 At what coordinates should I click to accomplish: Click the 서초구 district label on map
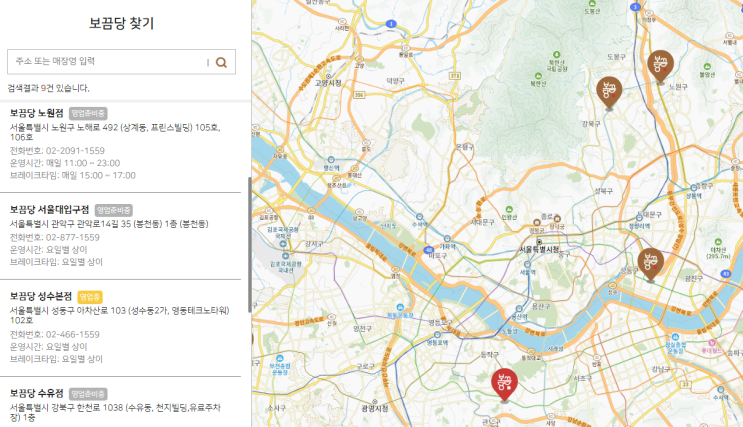(x=583, y=379)
